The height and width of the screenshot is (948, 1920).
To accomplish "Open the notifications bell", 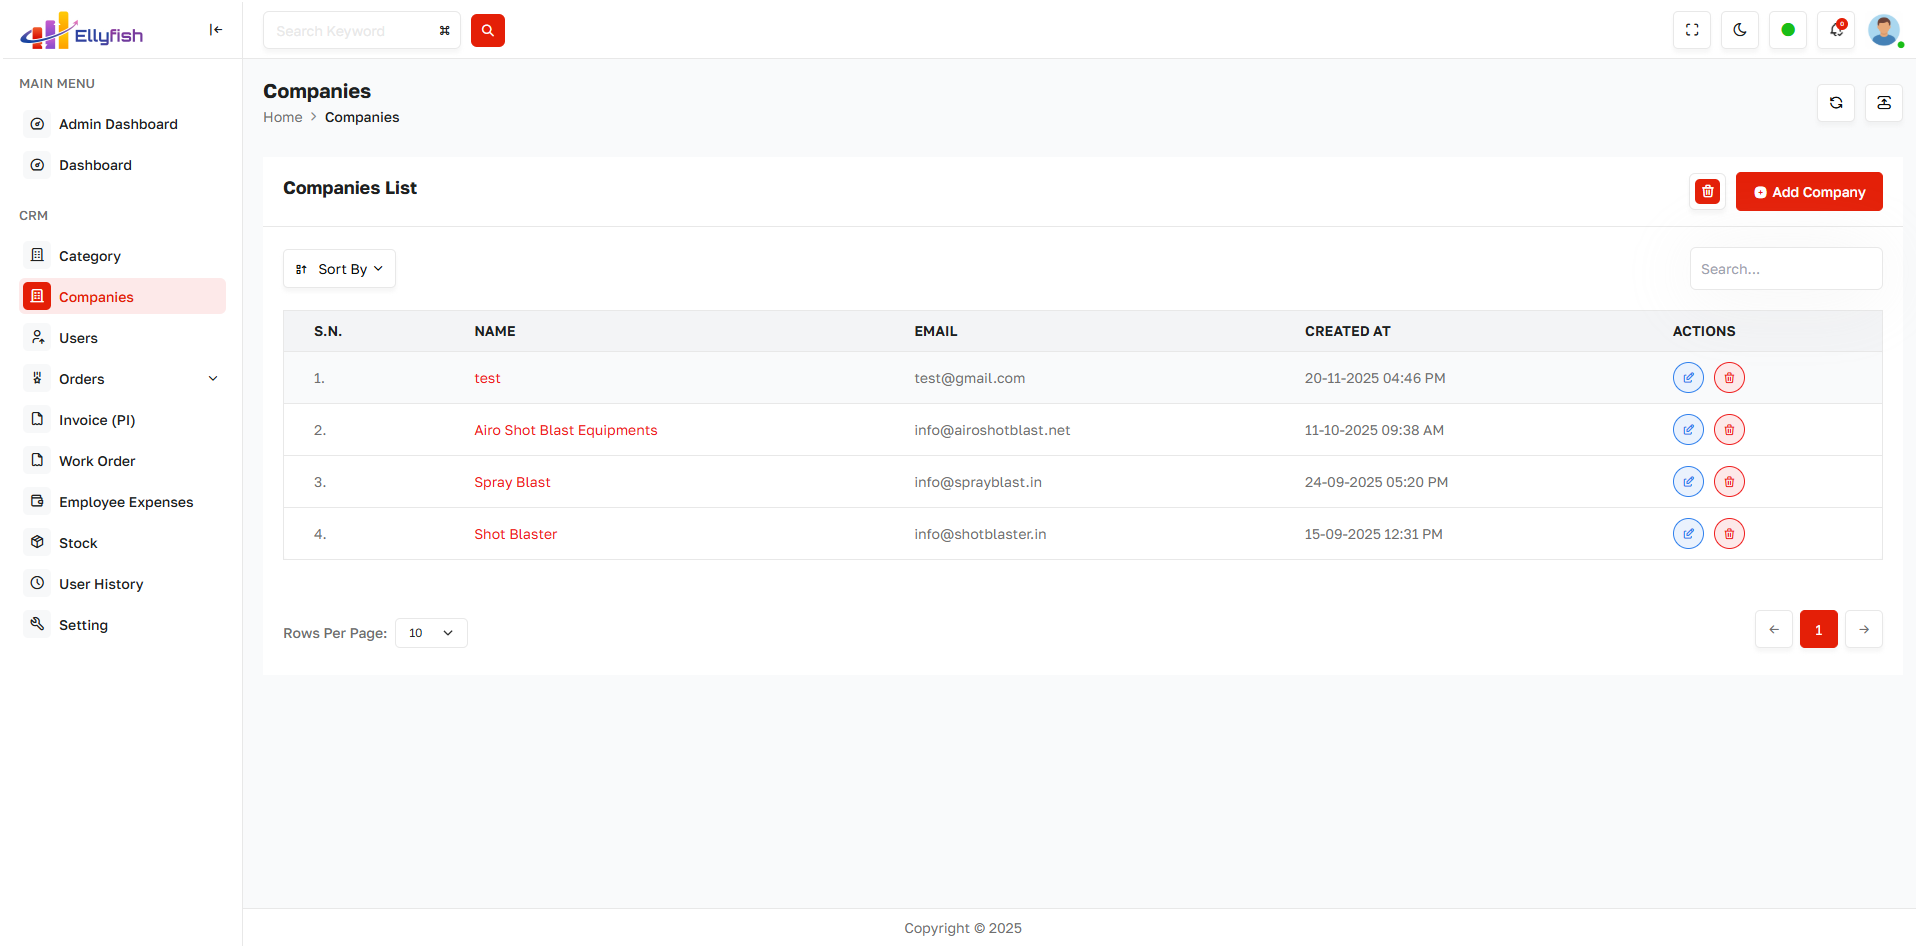I will [1836, 30].
